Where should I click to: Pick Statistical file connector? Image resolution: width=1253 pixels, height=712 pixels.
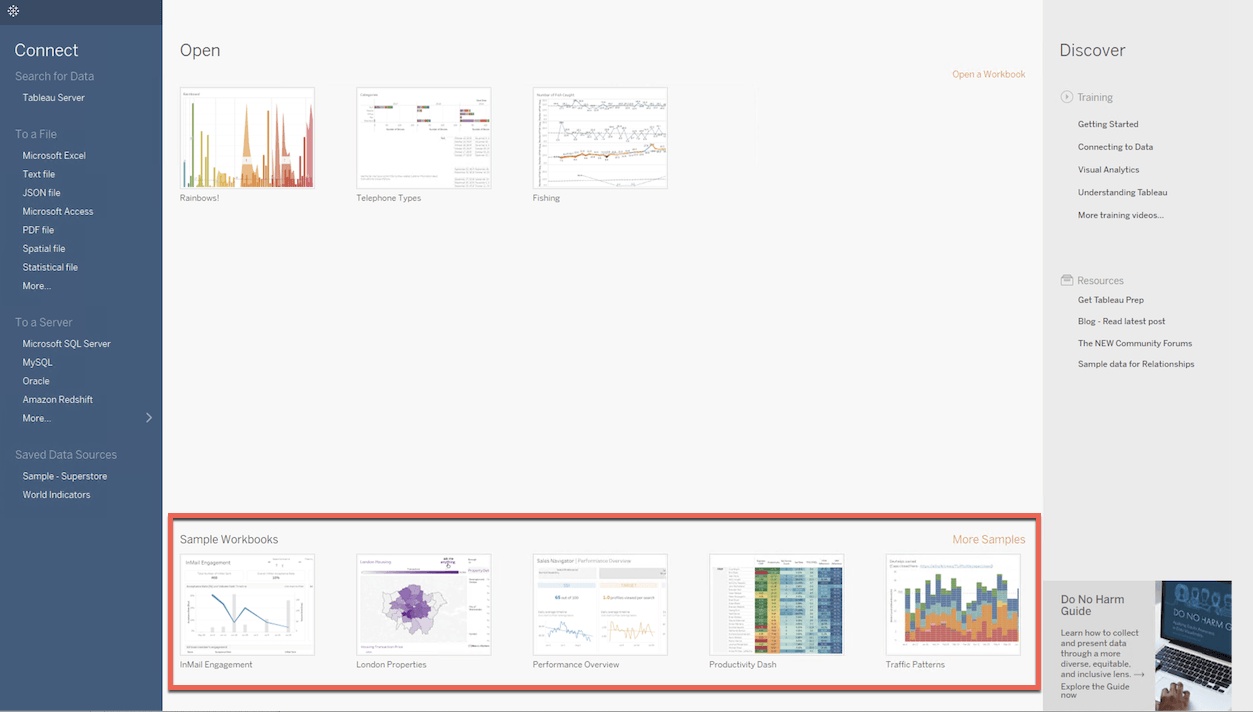point(50,268)
